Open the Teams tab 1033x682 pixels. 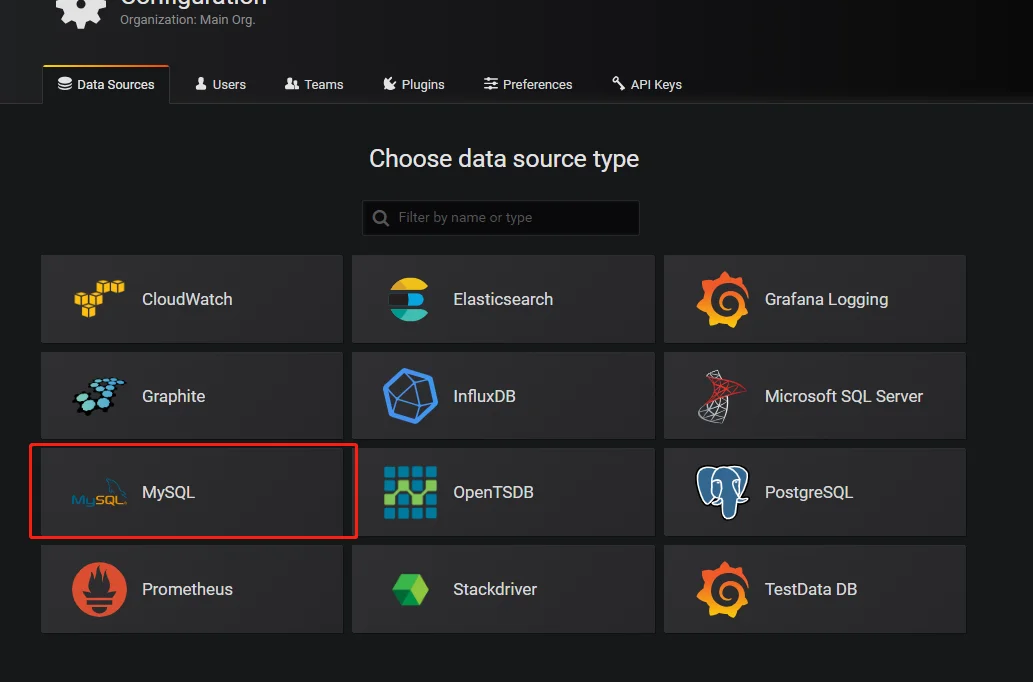314,84
